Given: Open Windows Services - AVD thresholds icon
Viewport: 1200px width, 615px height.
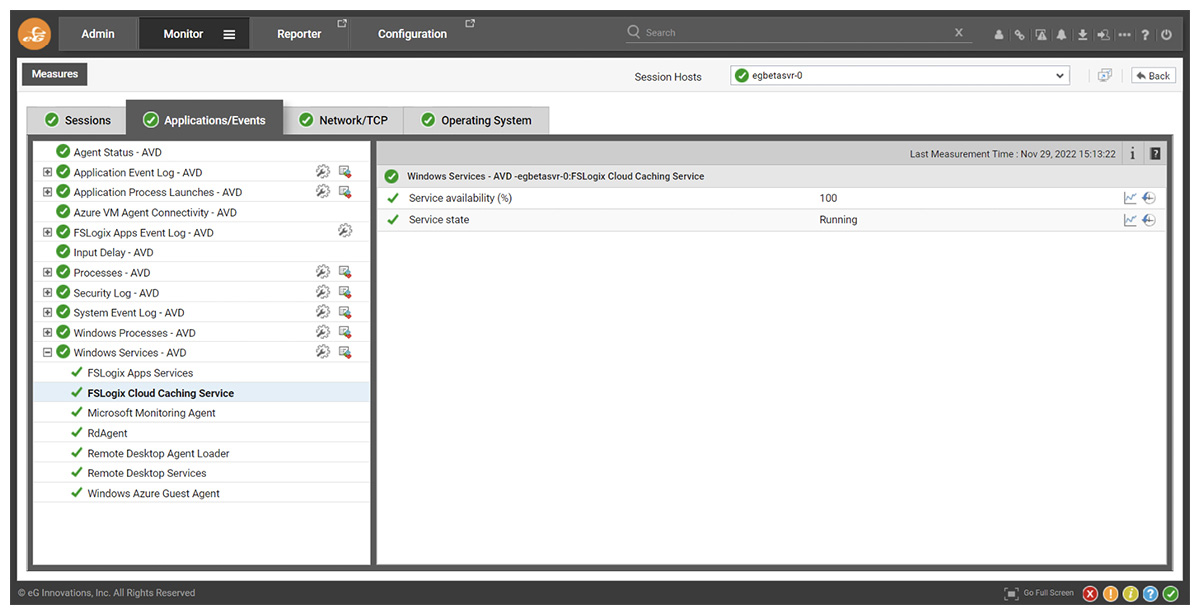Looking at the screenshot, I should point(345,352).
